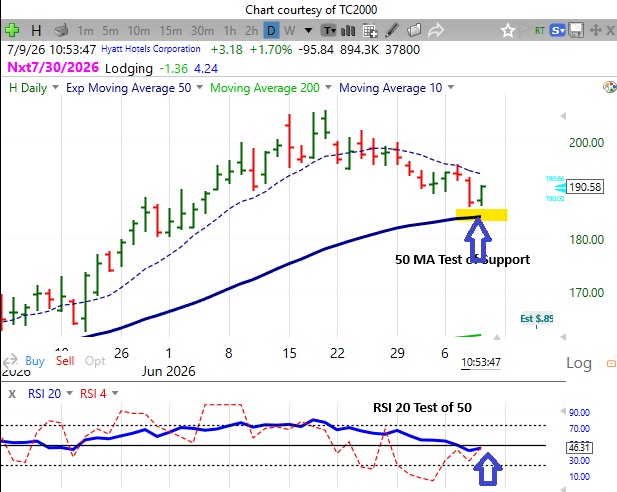Click the 894.3K volume value

(358, 50)
